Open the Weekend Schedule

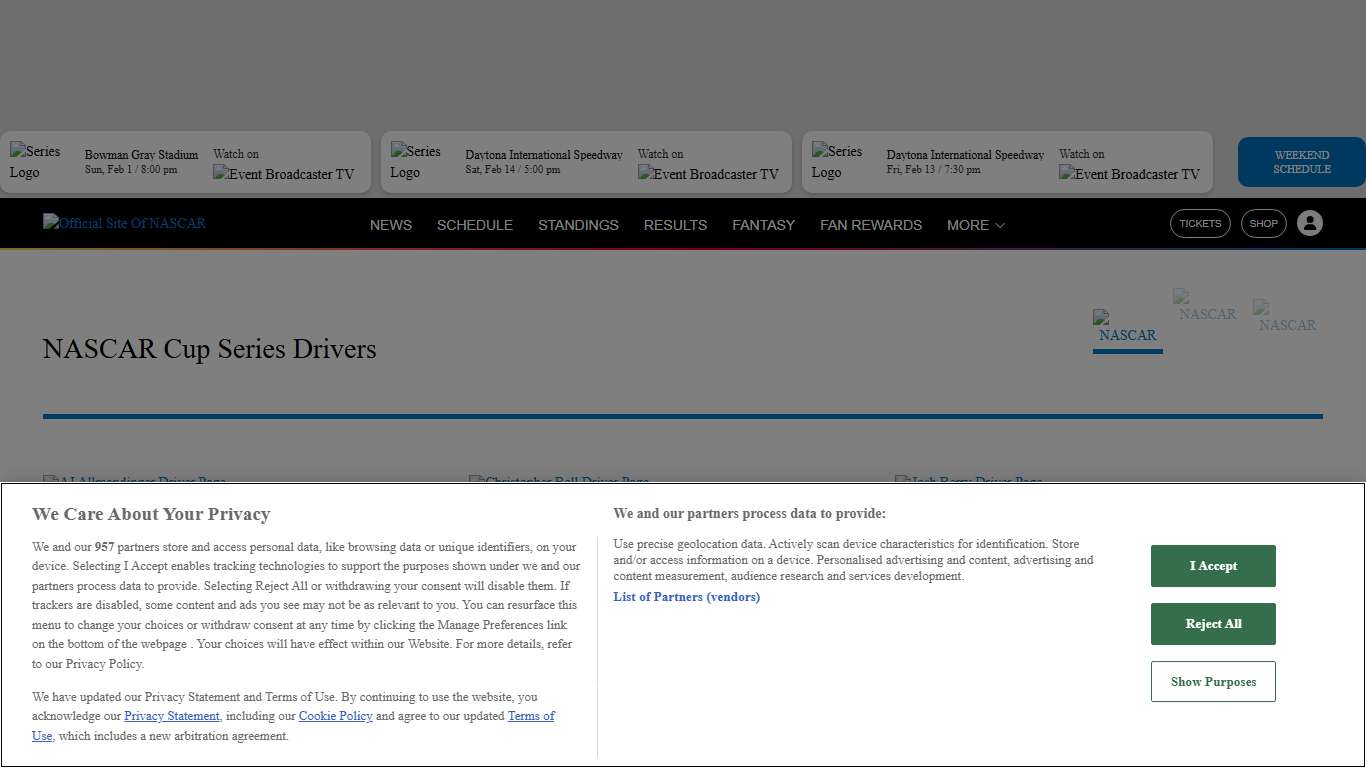1301,161
